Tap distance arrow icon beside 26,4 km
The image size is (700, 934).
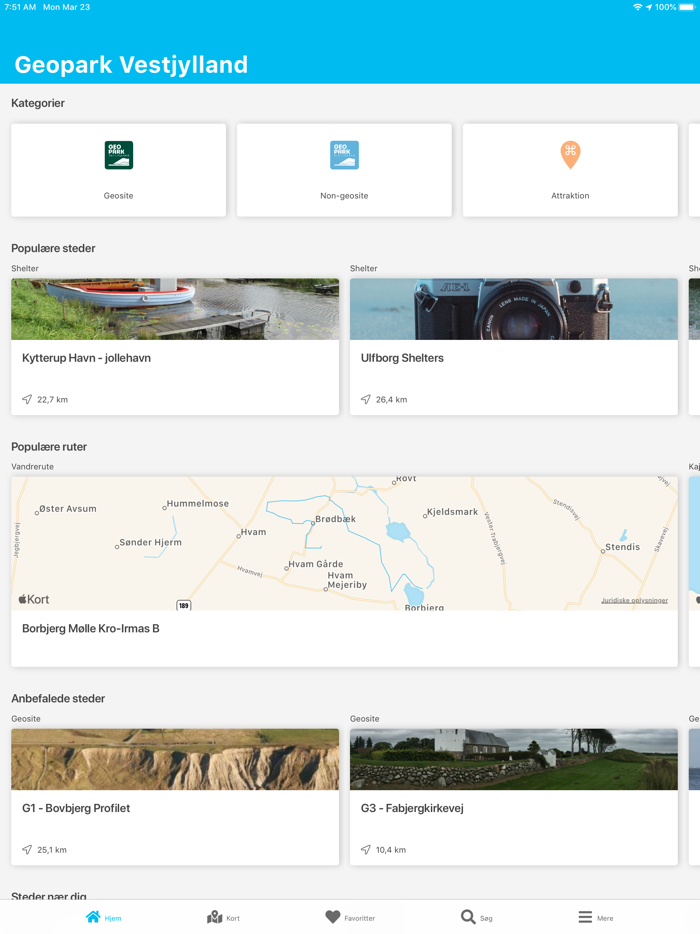[366, 399]
